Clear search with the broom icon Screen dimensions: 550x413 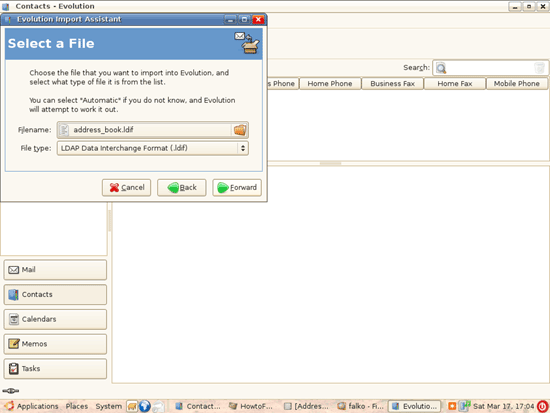539,68
